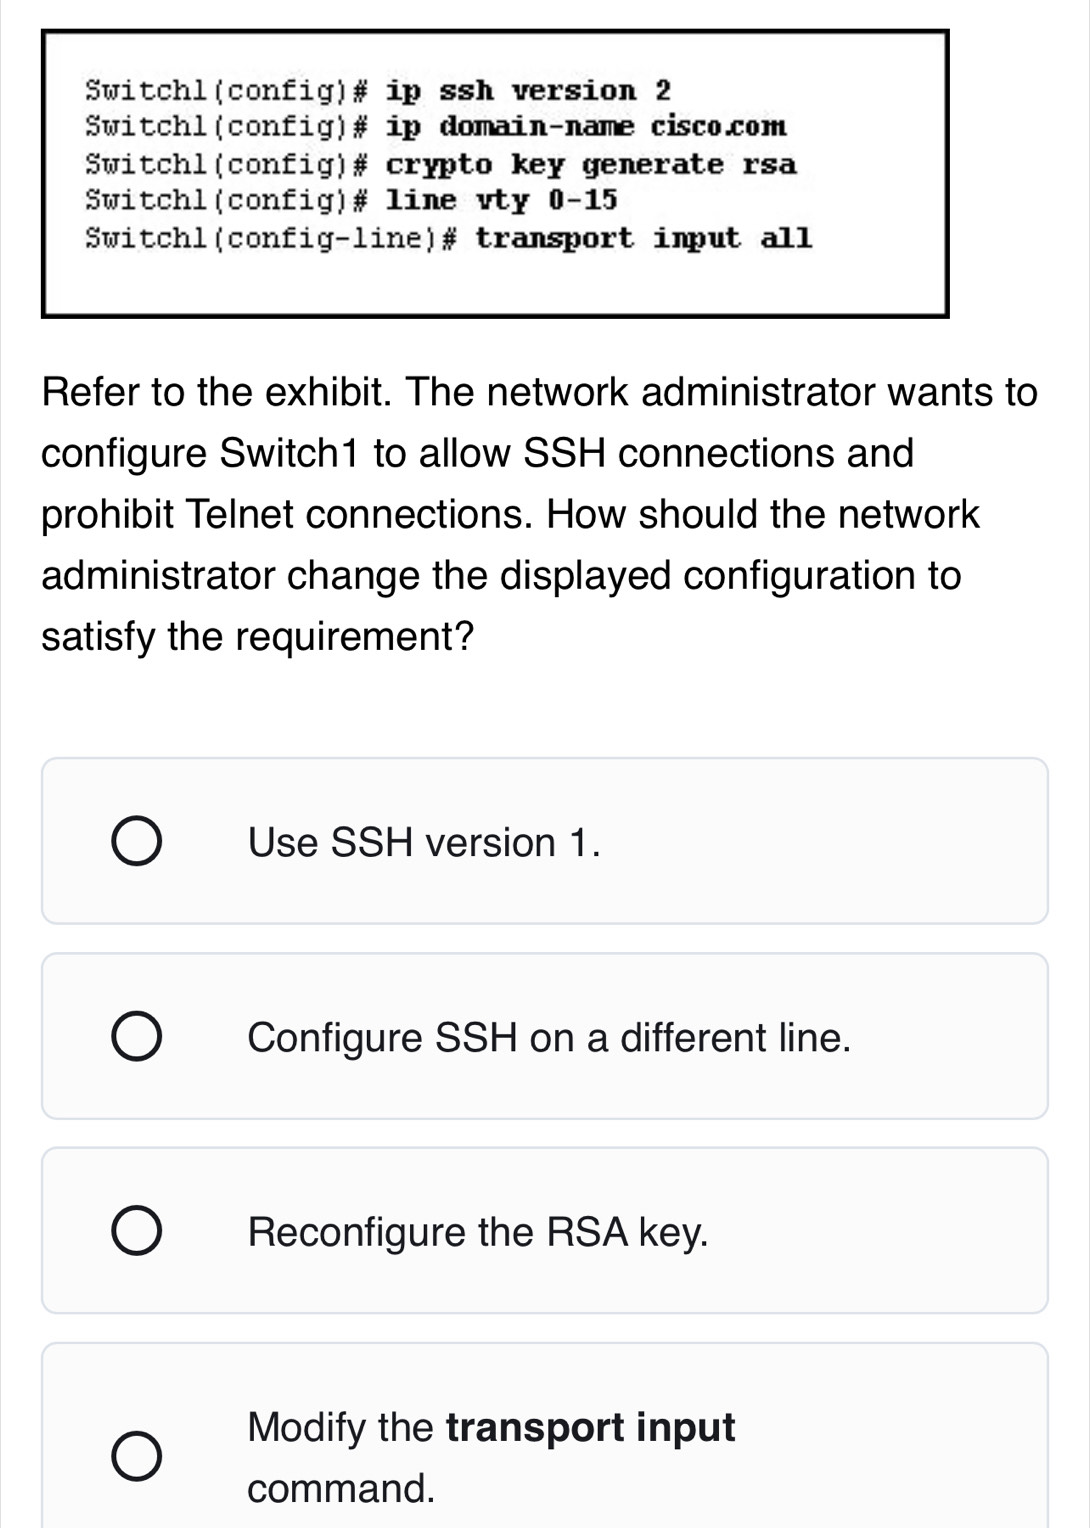Select the radio button for 'Reconfigure the RSA key'
Image resolution: width=1090 pixels, height=1528 pixels.
(139, 1231)
